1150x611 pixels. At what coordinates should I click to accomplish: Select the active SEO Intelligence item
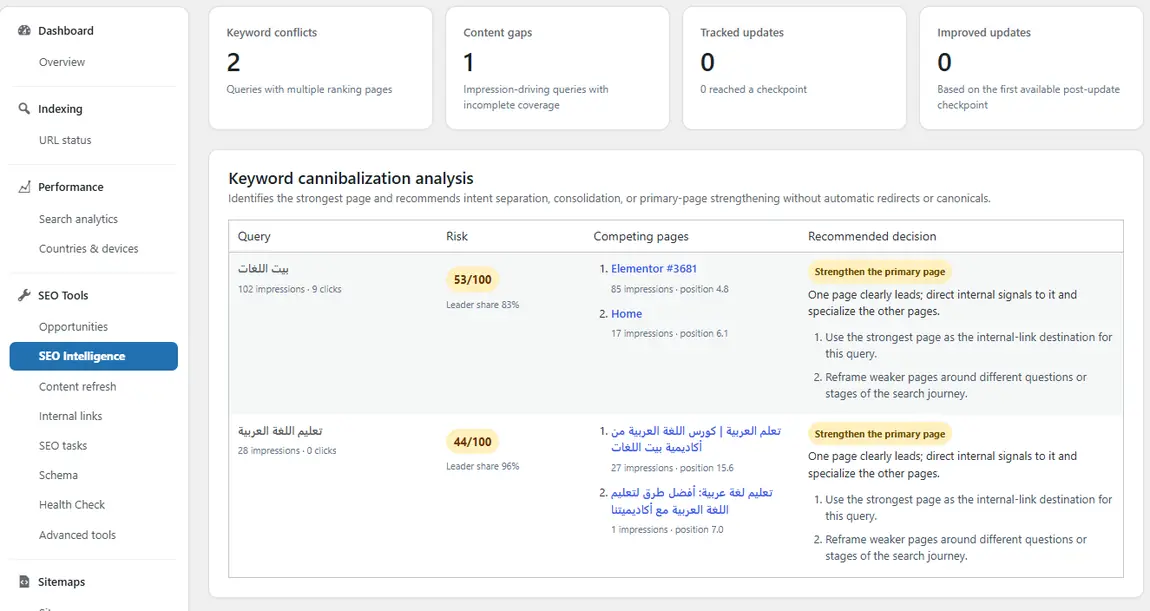[x=94, y=356]
